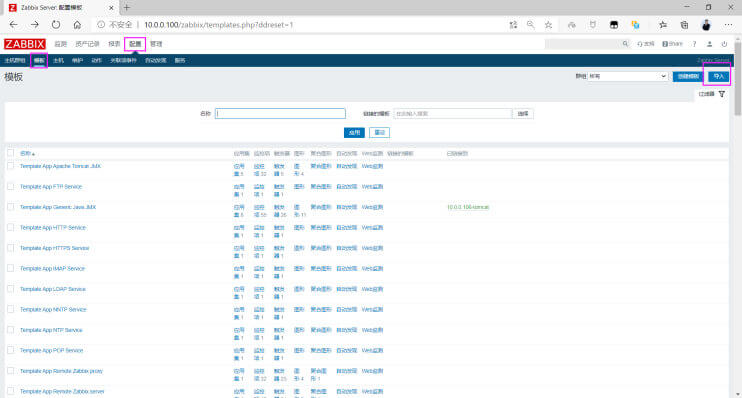
Task: Switch to the 主机群组 submenu tab
Action: pos(15,61)
